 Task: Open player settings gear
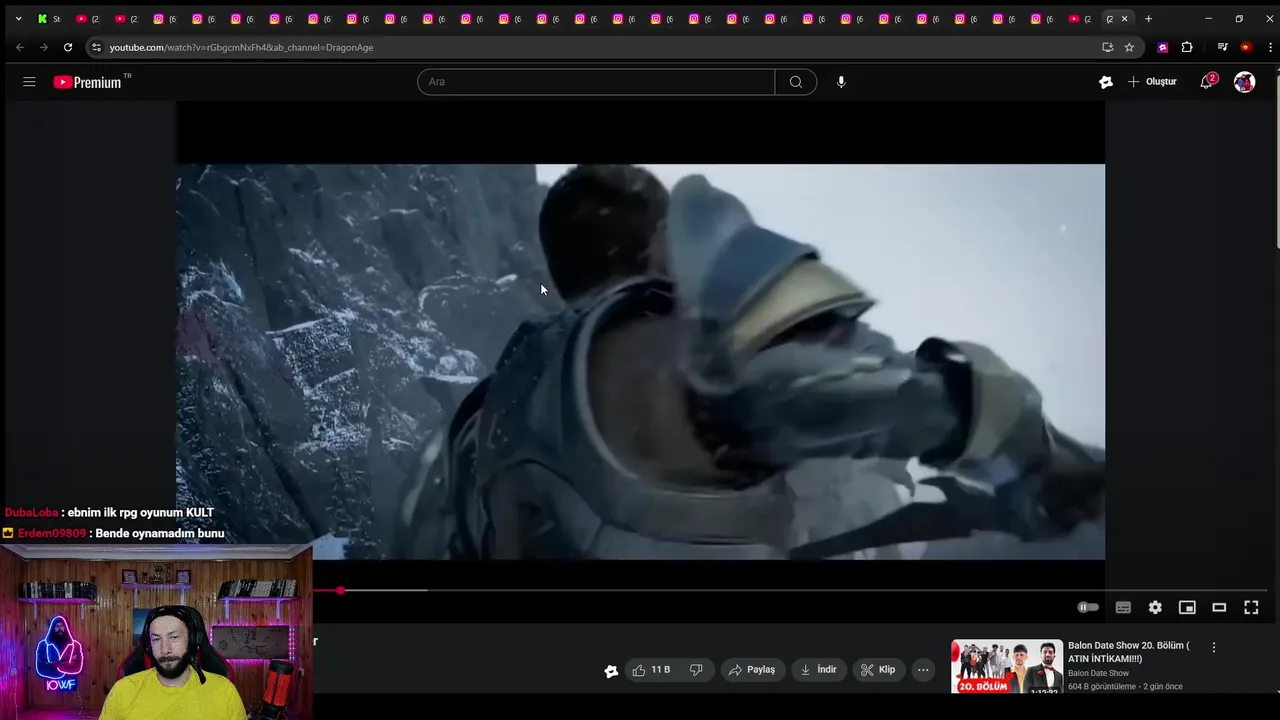tap(1155, 607)
